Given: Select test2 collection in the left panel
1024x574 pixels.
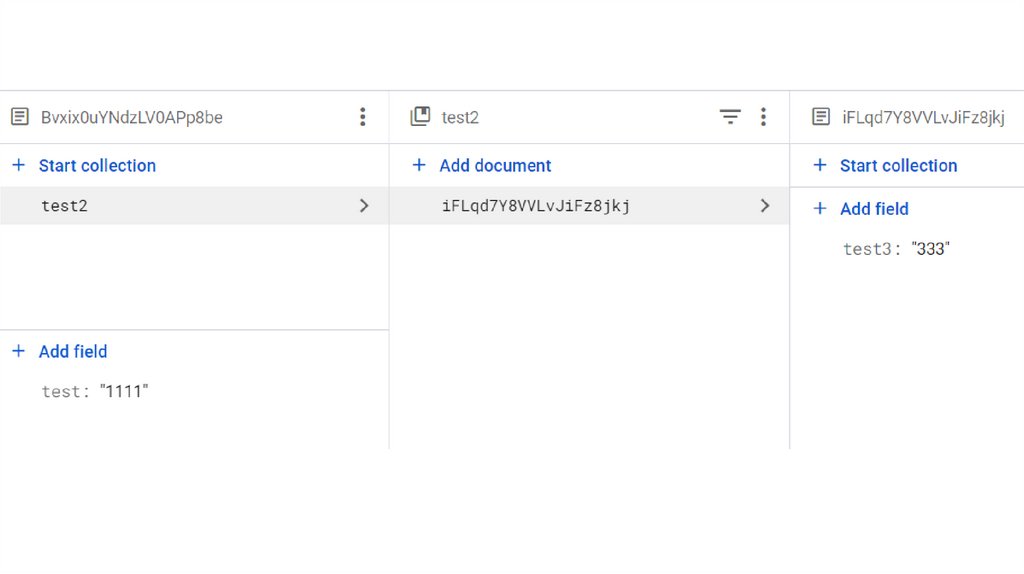Looking at the screenshot, I should (x=64, y=206).
